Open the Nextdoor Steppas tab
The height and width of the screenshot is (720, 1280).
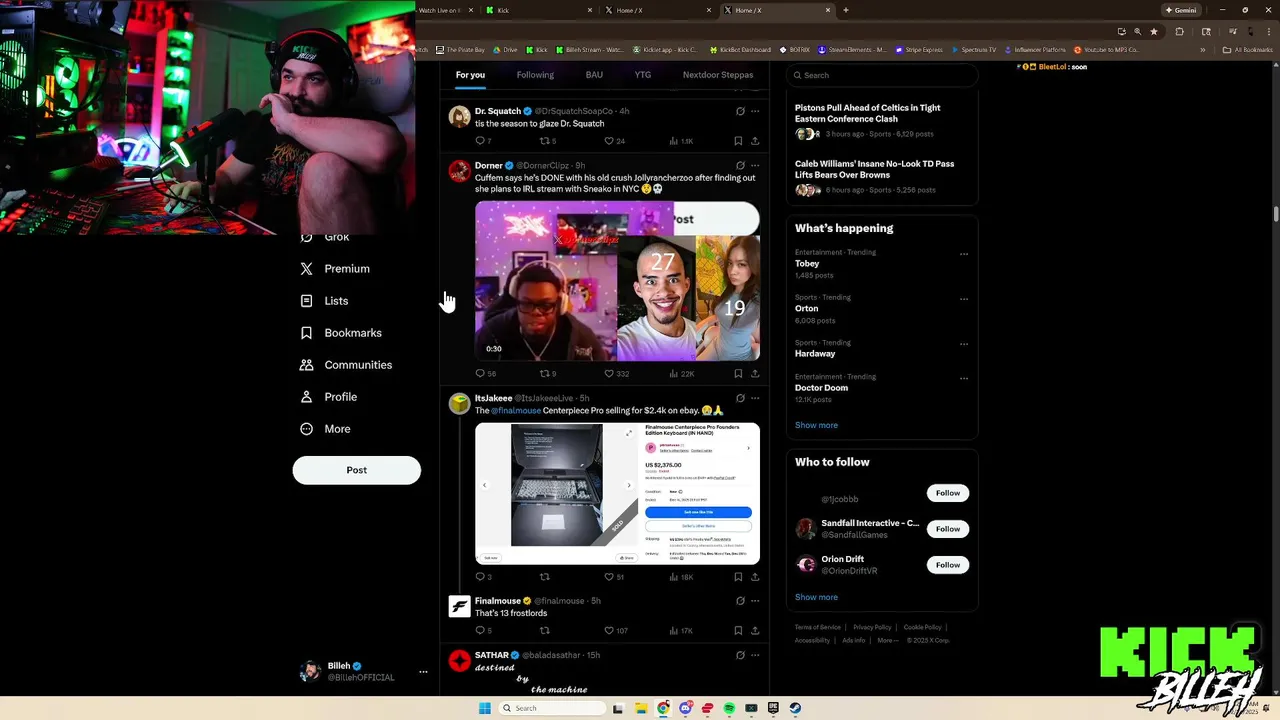click(x=718, y=75)
